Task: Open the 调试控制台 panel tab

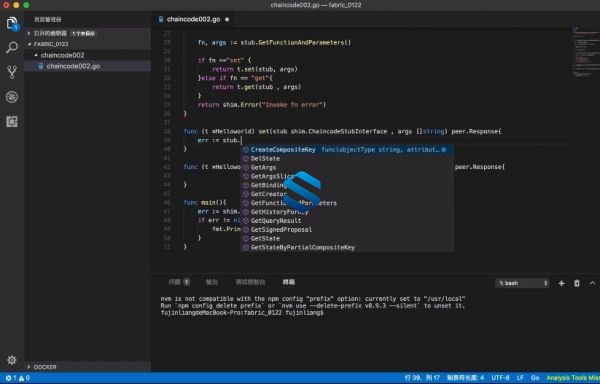Action: pyautogui.click(x=250, y=282)
